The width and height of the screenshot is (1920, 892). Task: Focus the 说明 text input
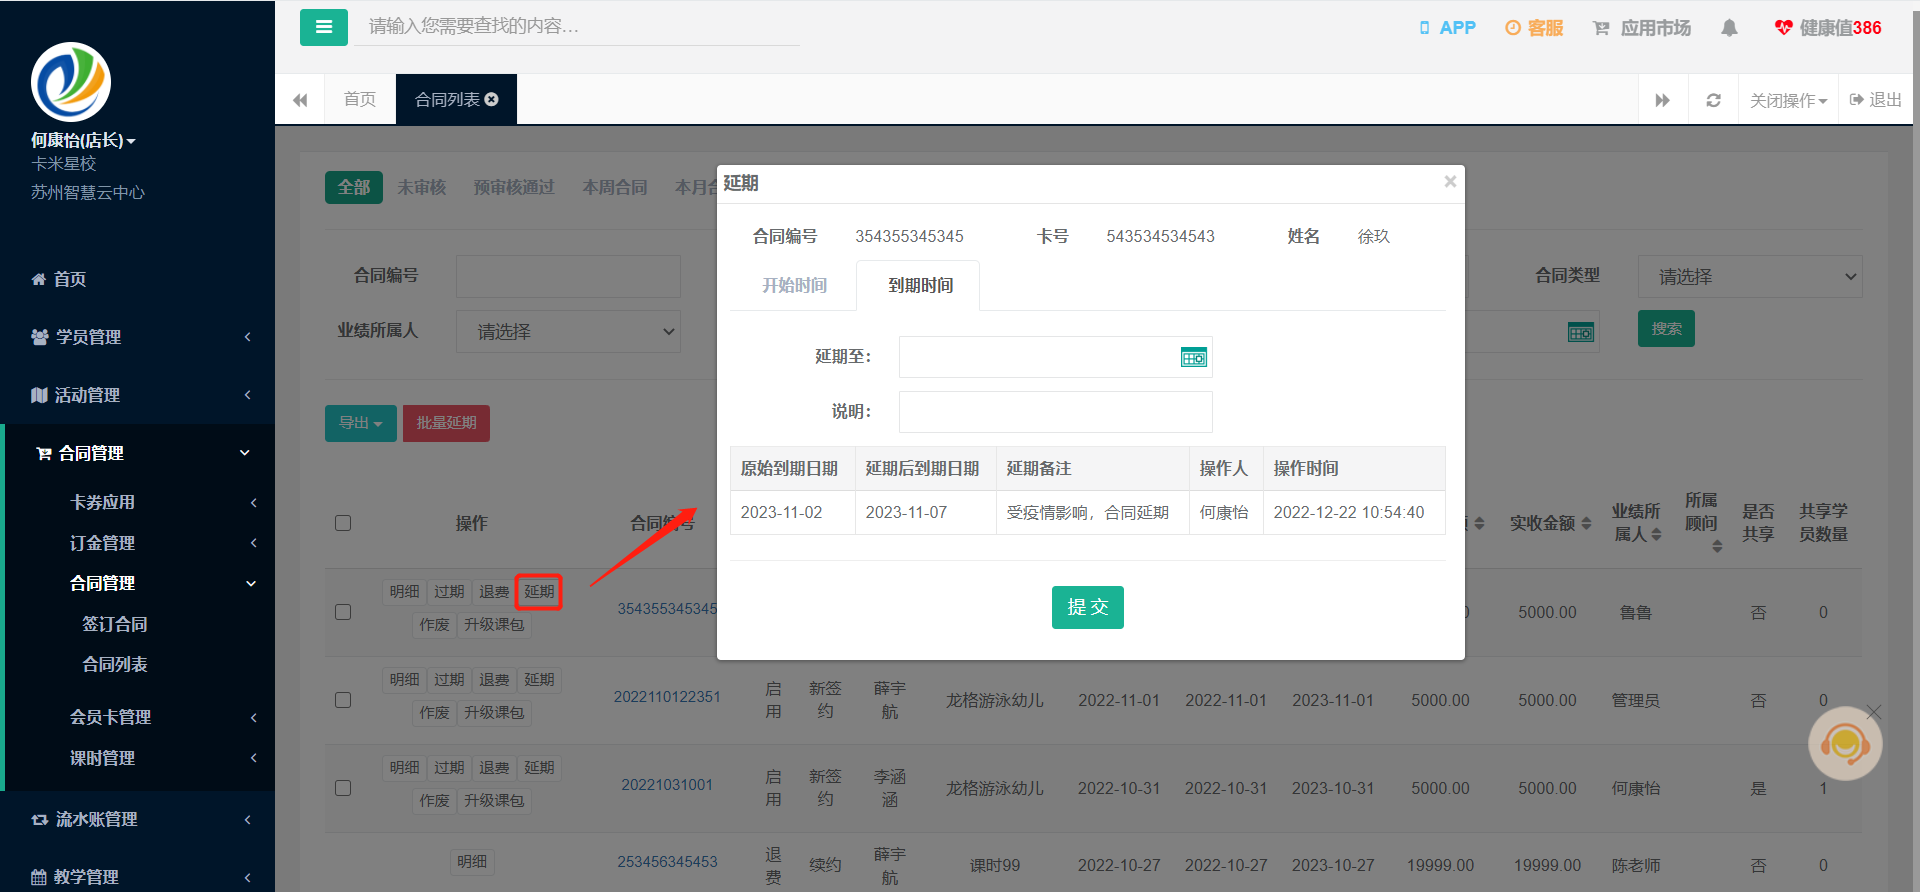pos(1056,412)
